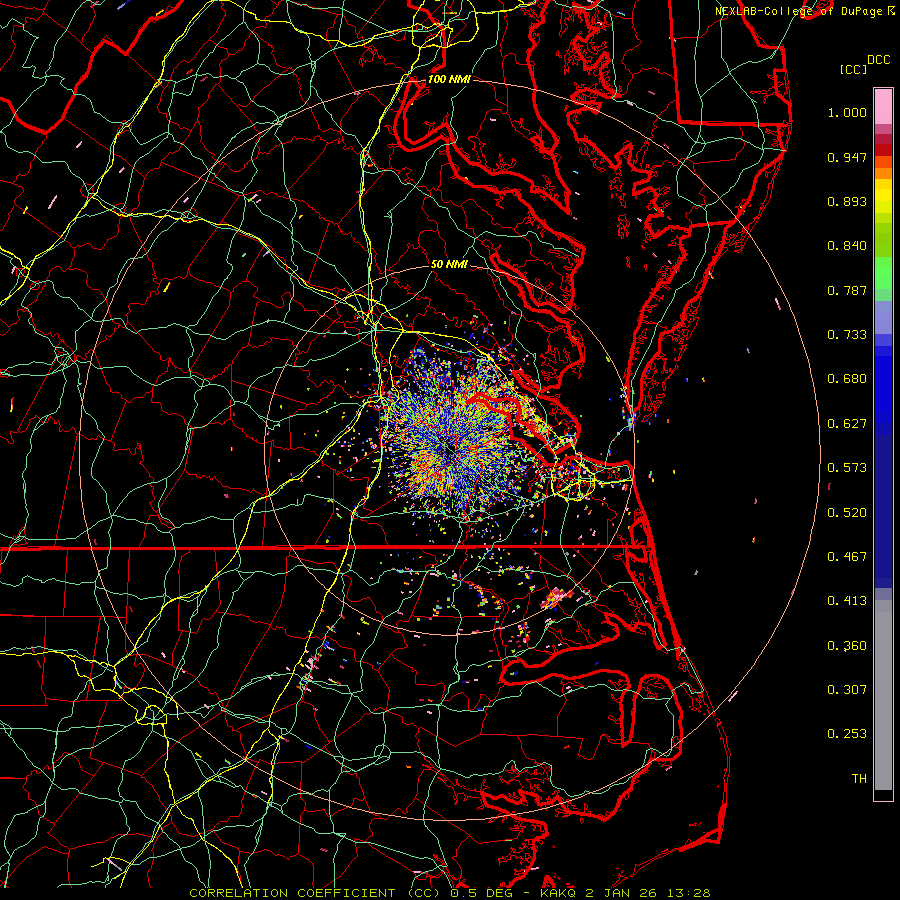
Task: Click the DCC label above the color scale
Action: click(x=879, y=60)
